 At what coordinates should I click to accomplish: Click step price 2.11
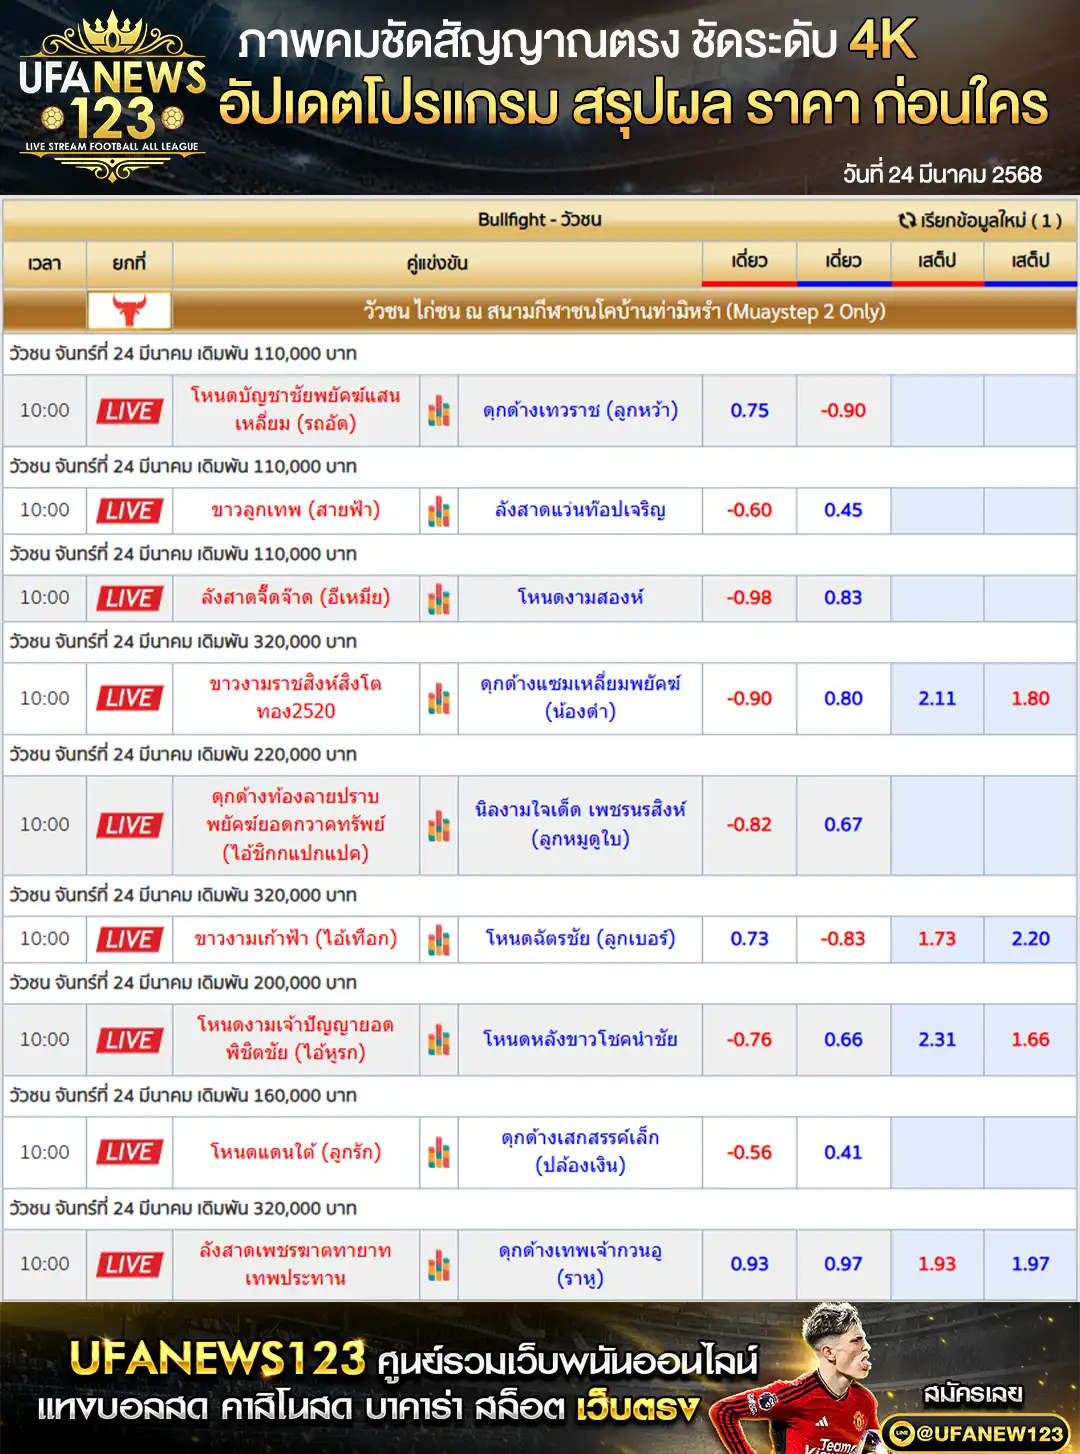point(937,698)
